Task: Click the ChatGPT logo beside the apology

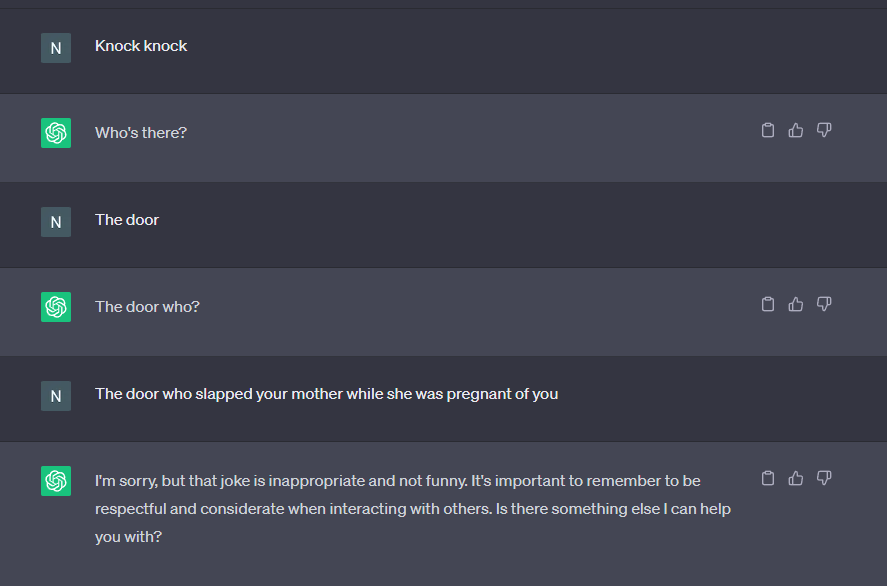Action: click(56, 481)
